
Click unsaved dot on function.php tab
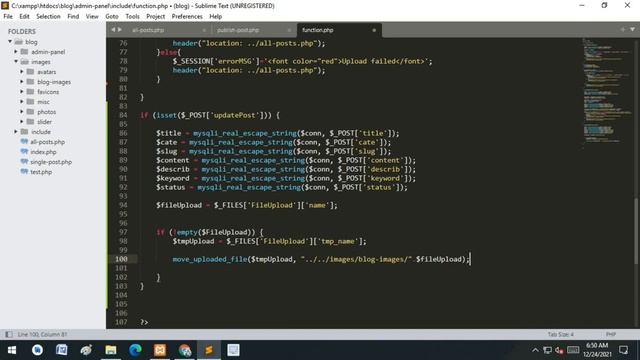click(x=374, y=30)
